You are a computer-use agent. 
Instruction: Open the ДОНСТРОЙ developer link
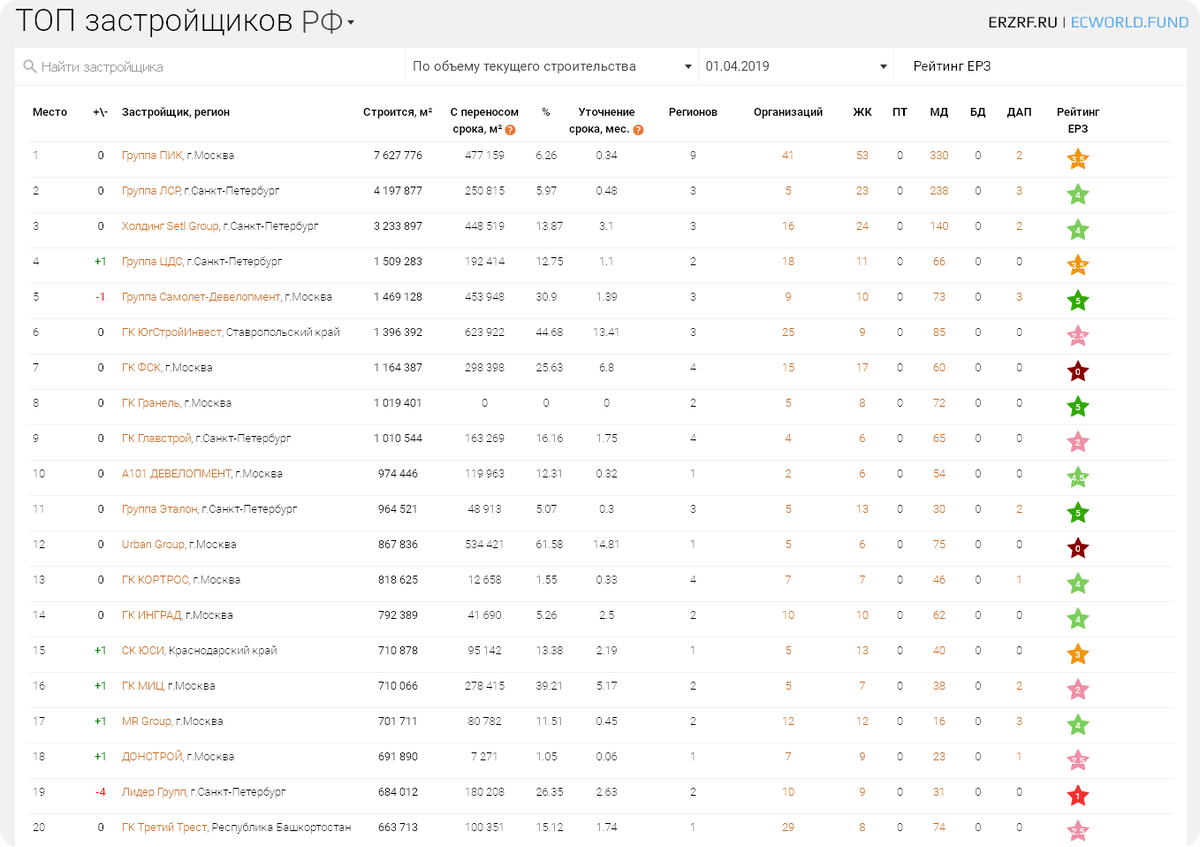tap(152, 757)
